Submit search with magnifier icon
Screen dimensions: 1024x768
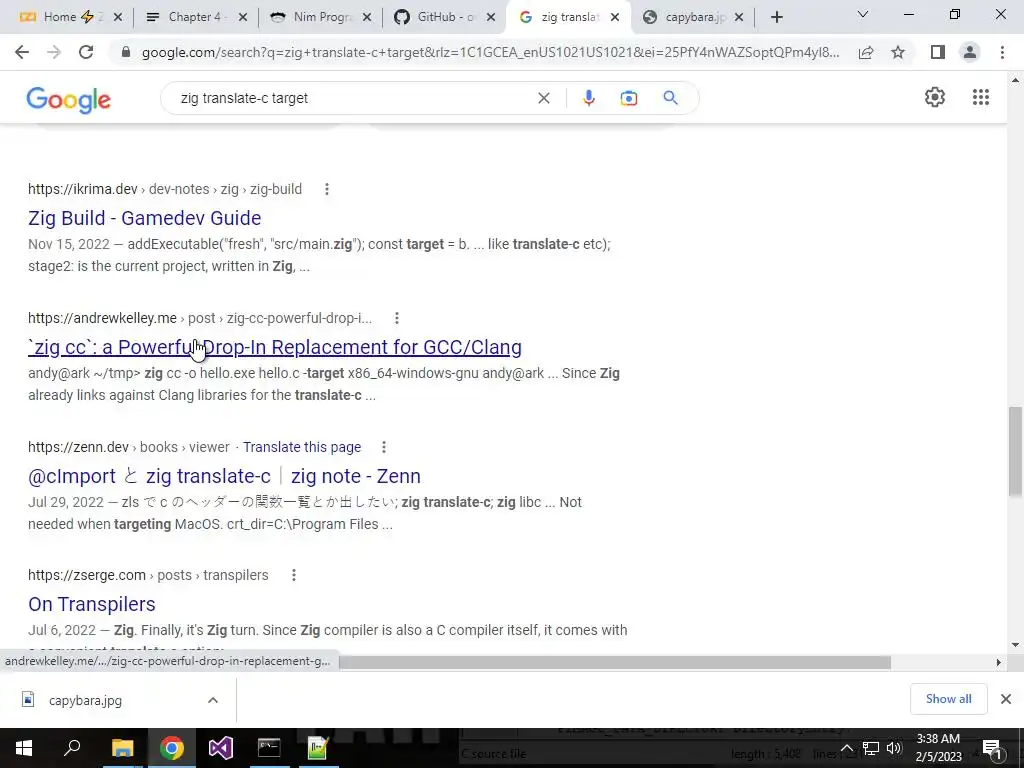[x=670, y=98]
